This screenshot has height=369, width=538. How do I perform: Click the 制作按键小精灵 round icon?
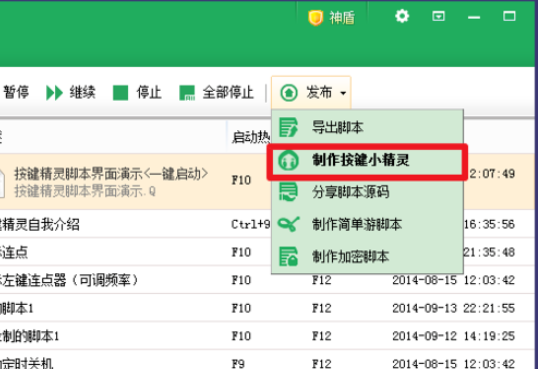288,160
